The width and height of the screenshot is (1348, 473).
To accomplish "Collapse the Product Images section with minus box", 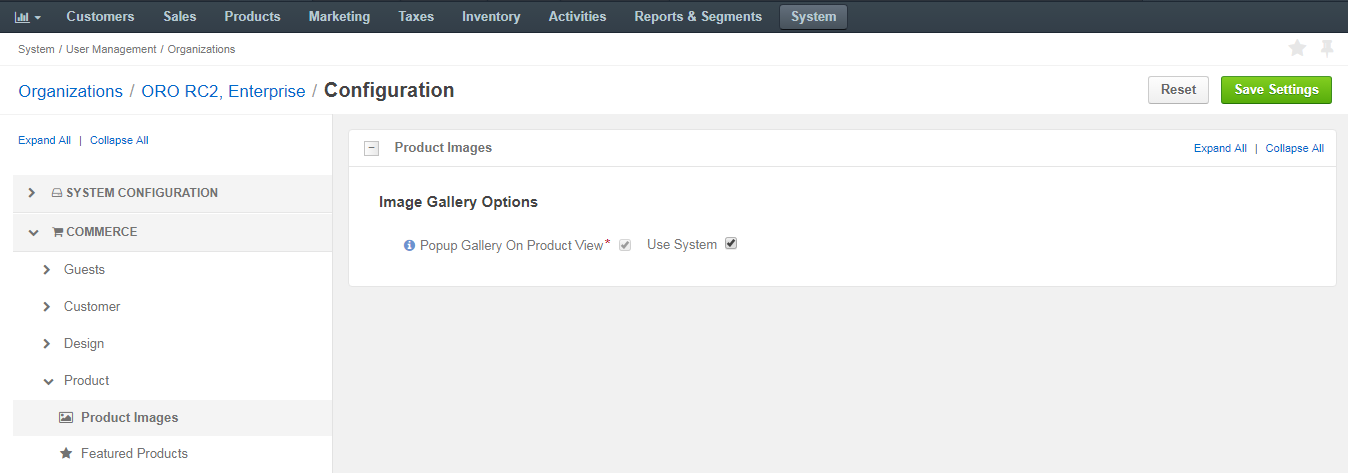I will 372,148.
